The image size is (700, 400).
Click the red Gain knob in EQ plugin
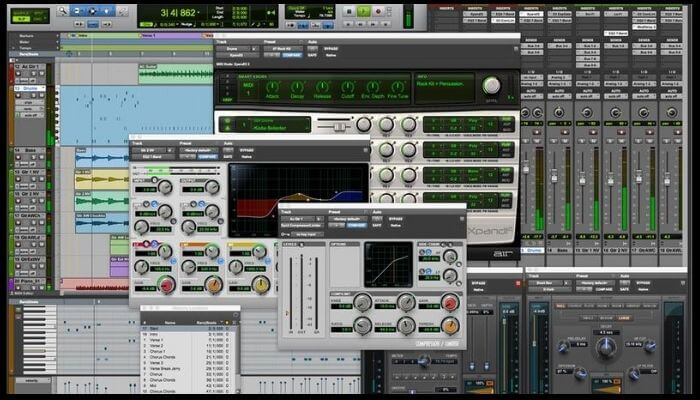(x=167, y=284)
